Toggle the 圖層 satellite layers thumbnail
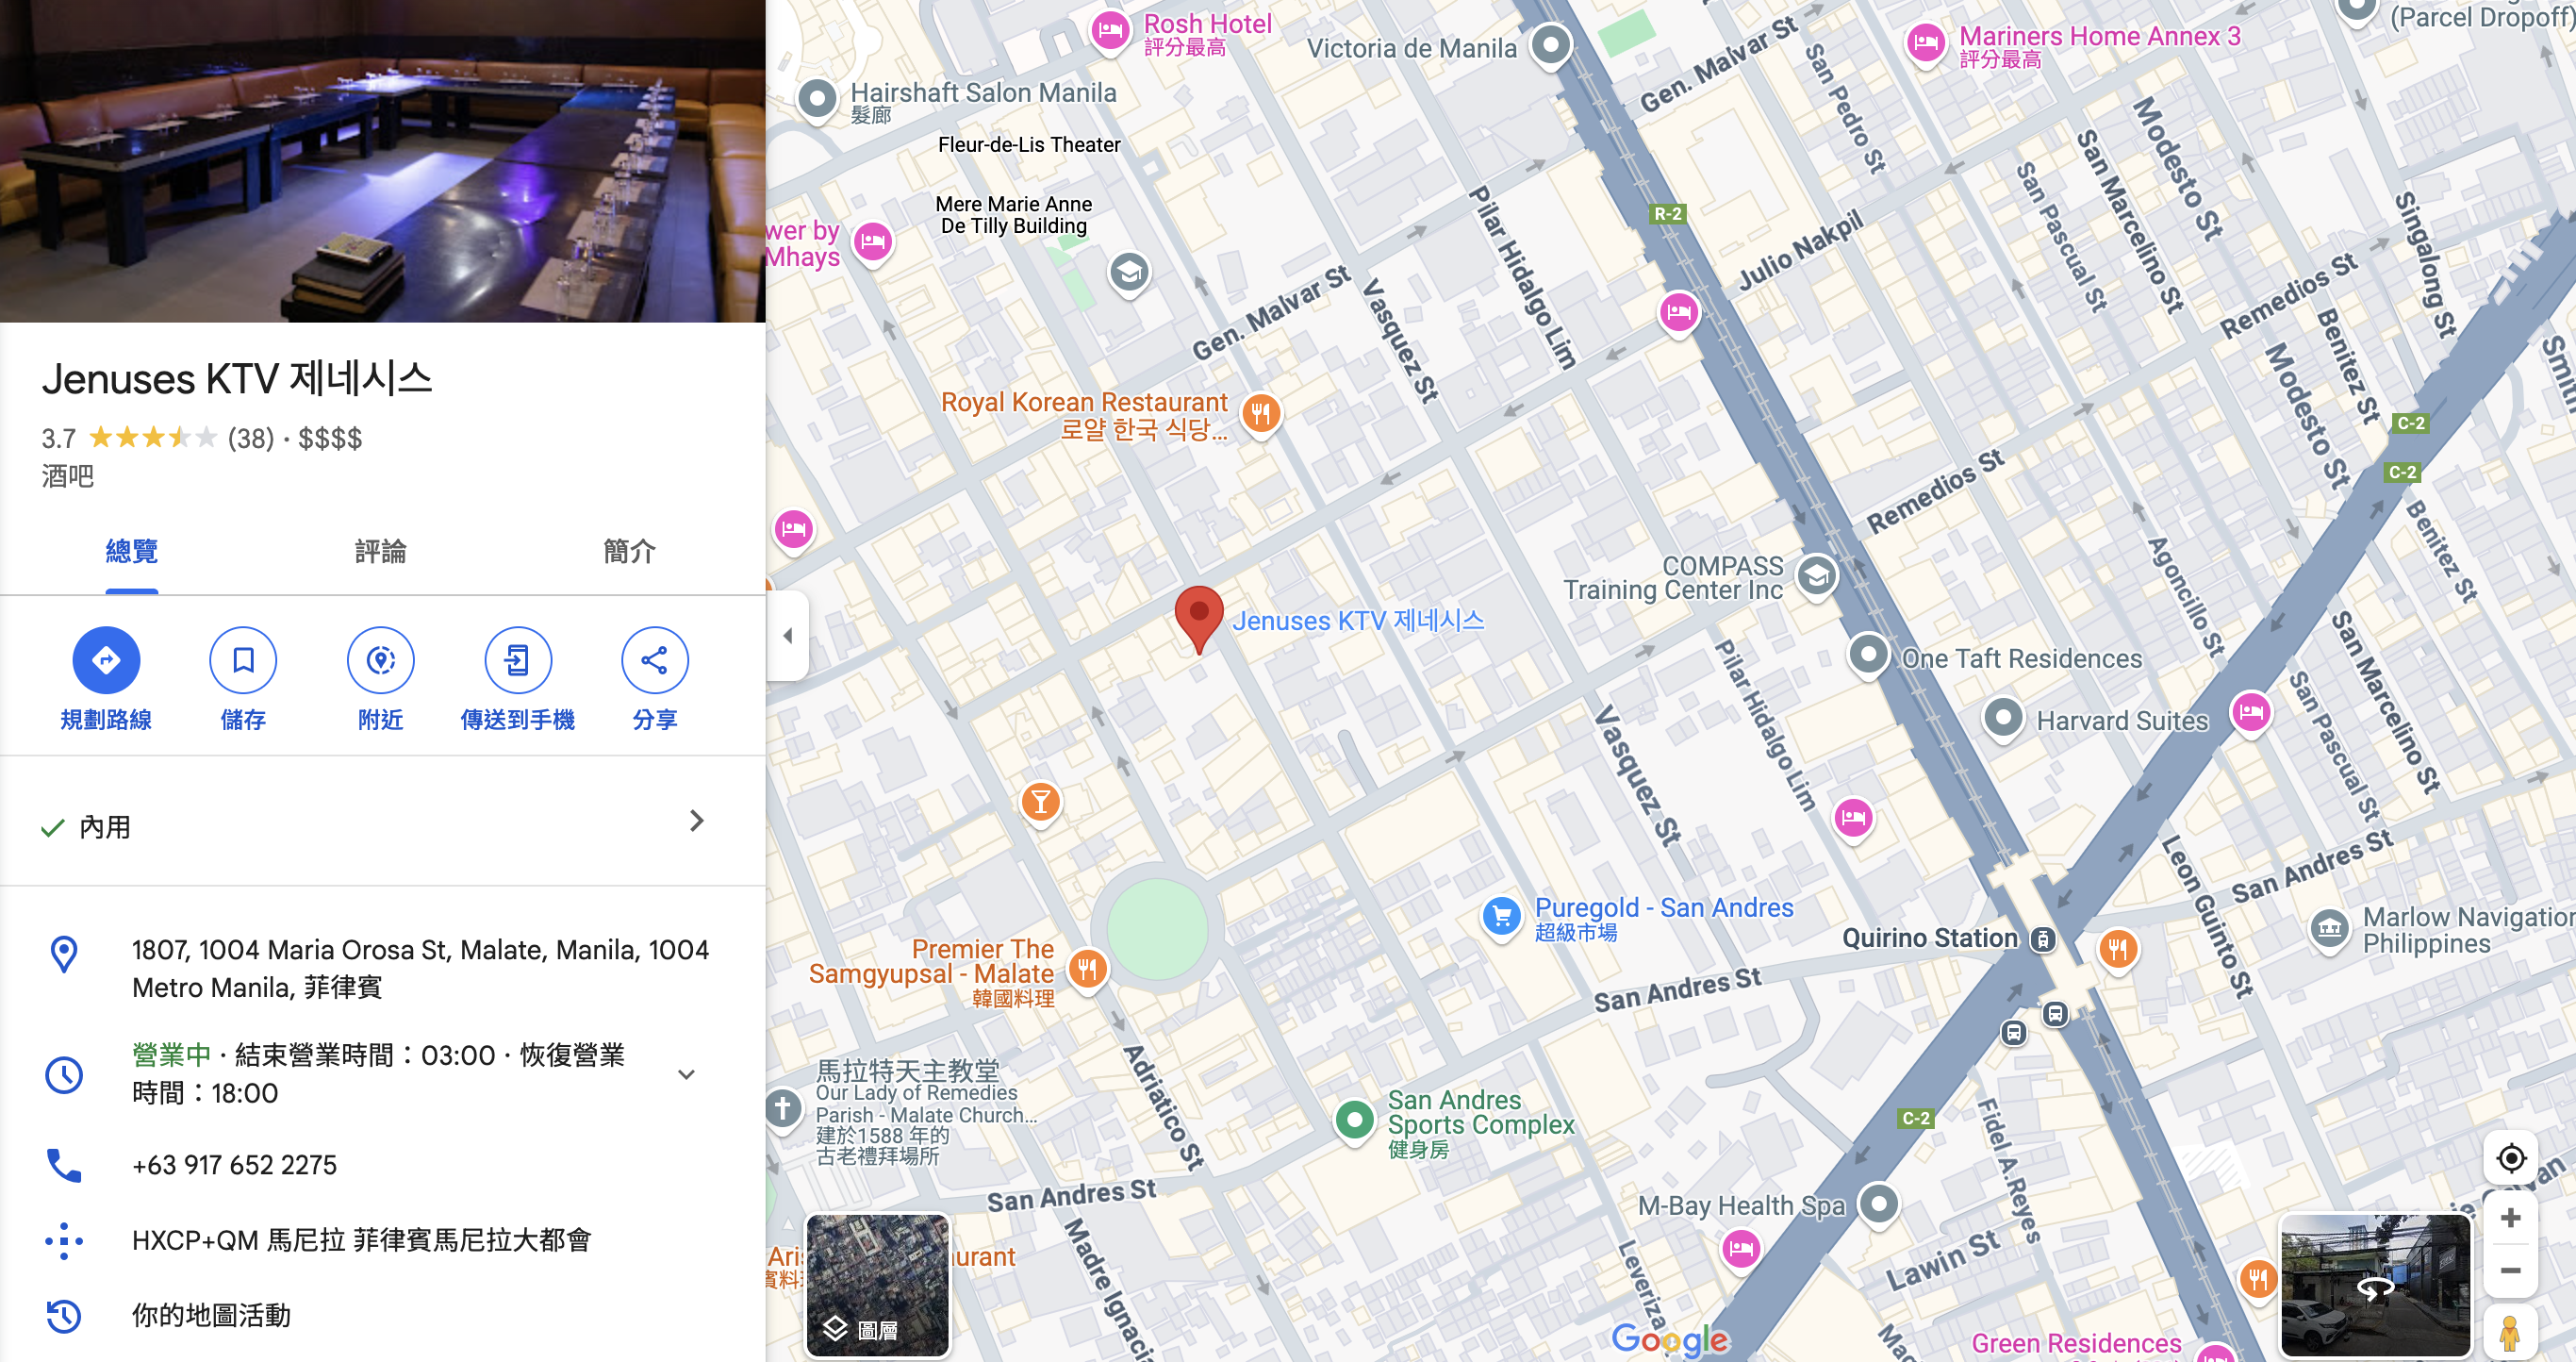This screenshot has width=2576, height=1362. (x=877, y=1286)
